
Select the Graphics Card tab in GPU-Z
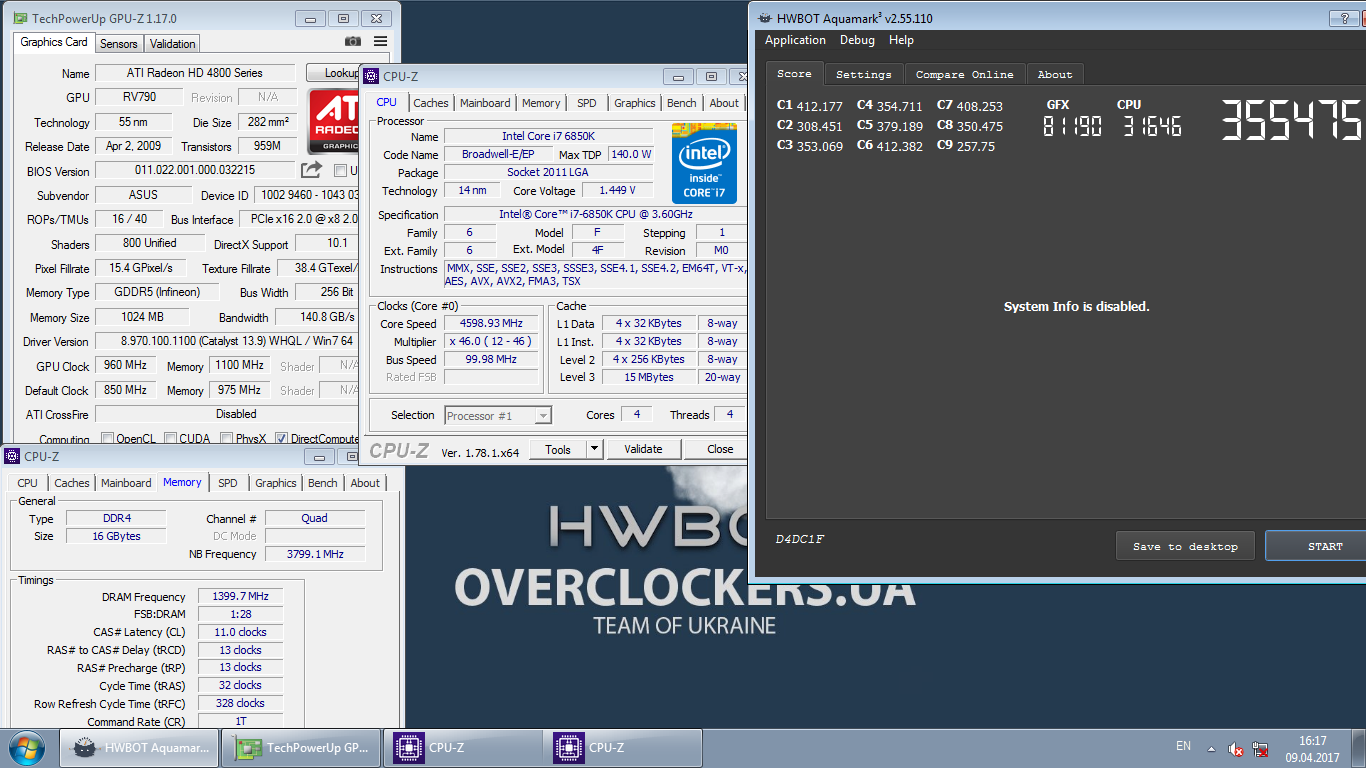[x=54, y=42]
